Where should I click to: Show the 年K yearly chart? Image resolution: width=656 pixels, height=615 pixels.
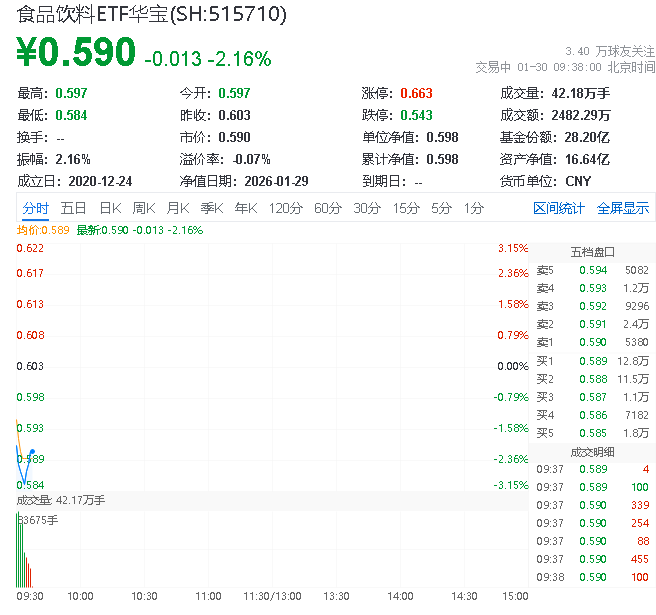pos(245,208)
